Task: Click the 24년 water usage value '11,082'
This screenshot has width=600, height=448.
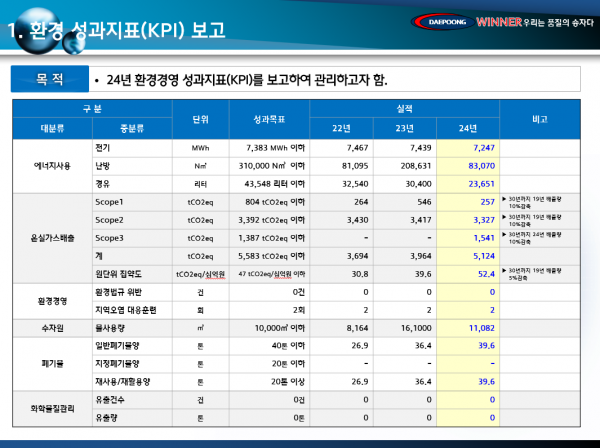Action: [x=482, y=328]
